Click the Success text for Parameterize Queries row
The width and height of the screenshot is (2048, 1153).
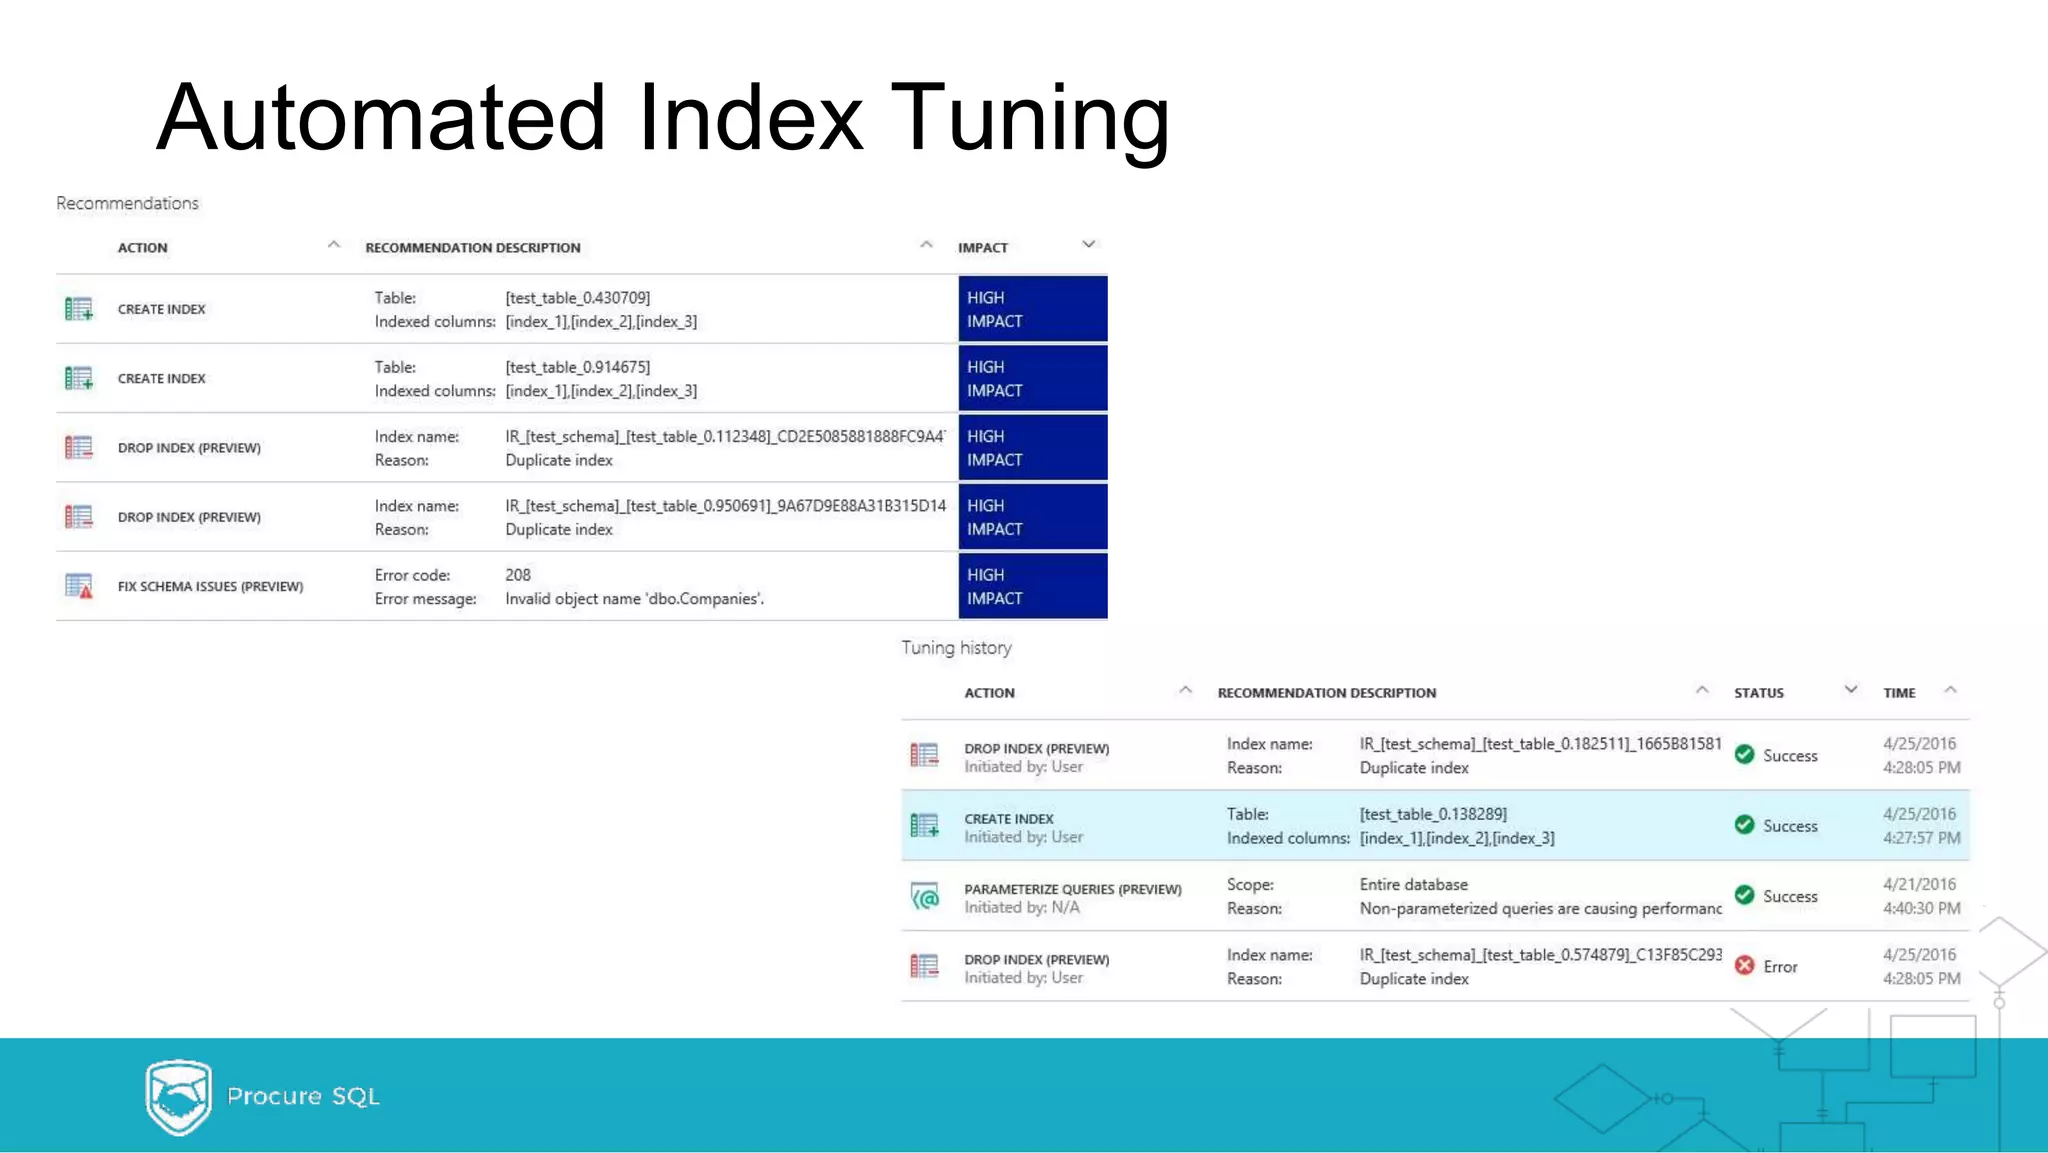(x=1790, y=897)
